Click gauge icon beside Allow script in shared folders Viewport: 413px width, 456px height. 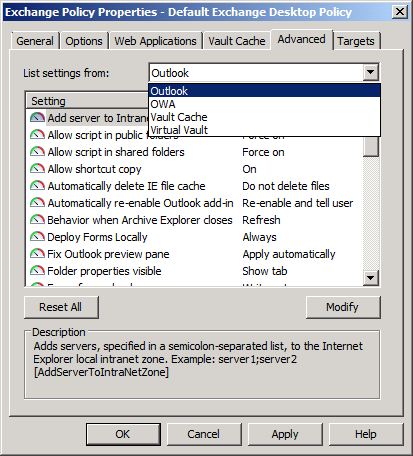[x=37, y=152]
